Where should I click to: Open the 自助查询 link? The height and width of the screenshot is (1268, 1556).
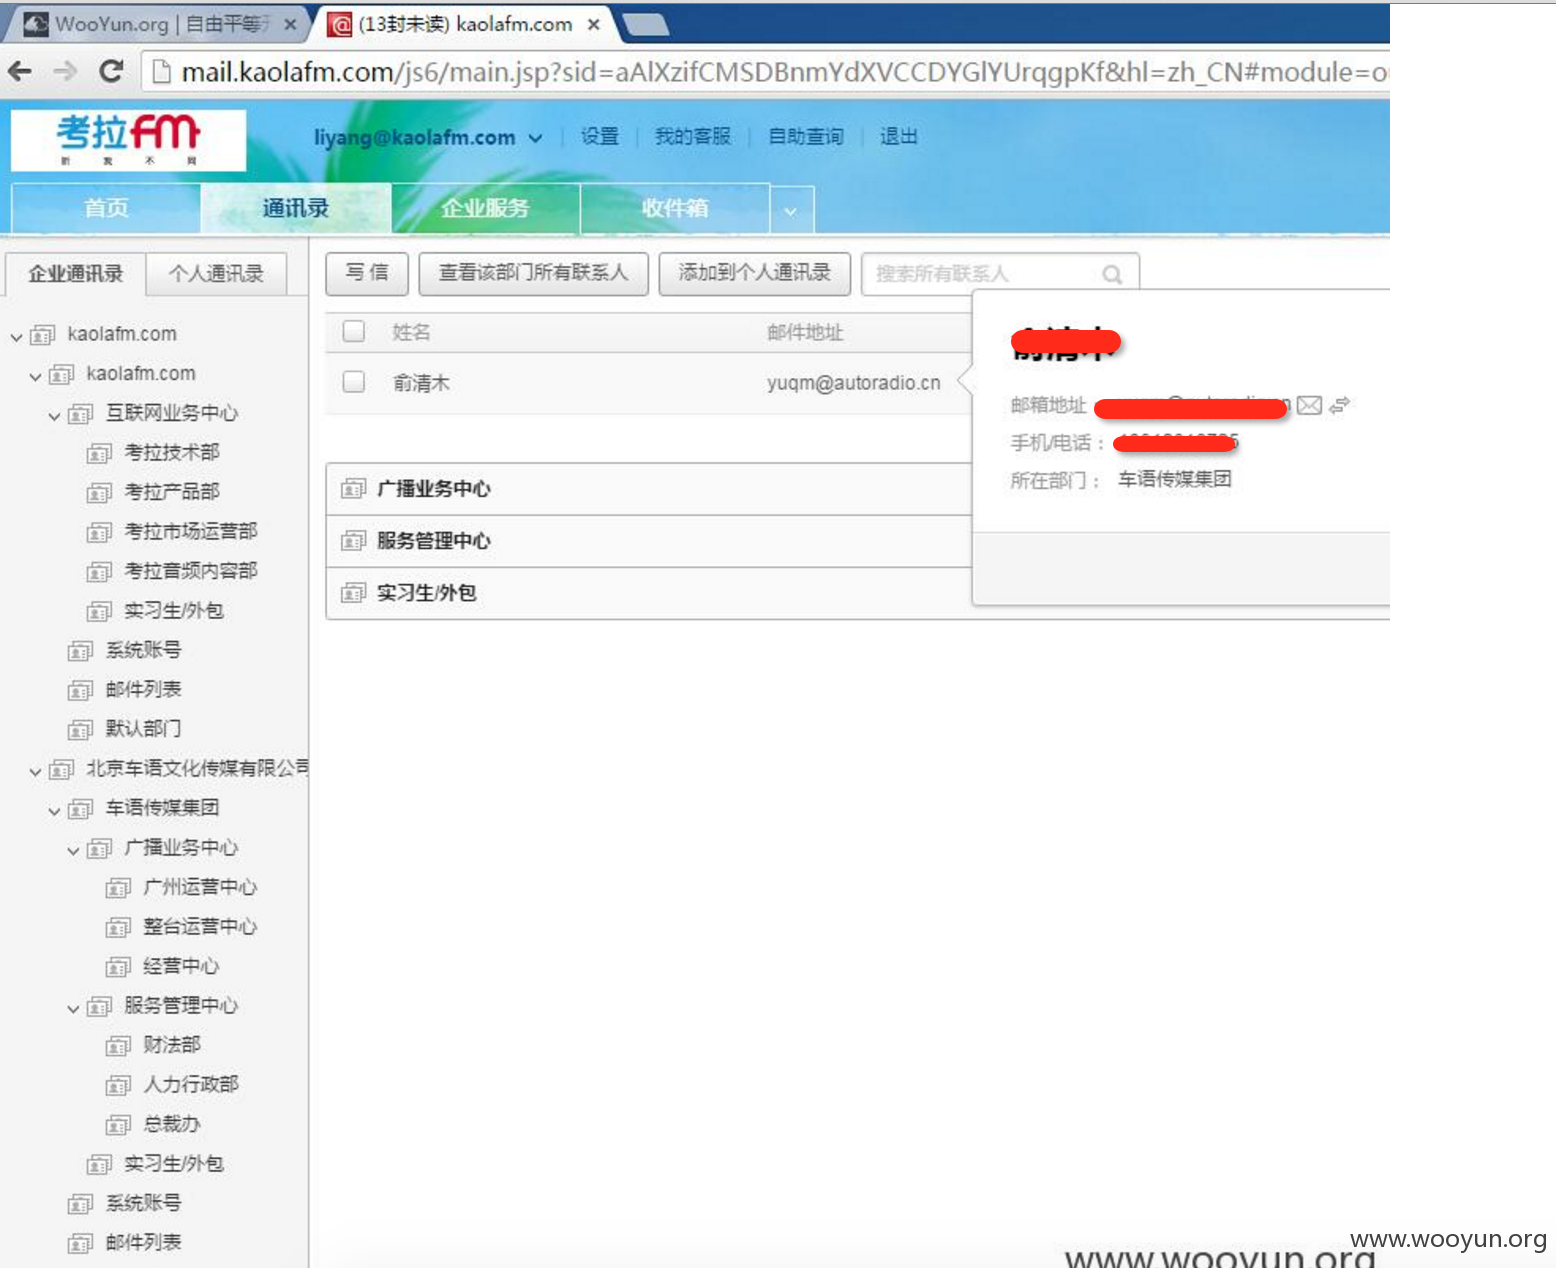point(805,137)
